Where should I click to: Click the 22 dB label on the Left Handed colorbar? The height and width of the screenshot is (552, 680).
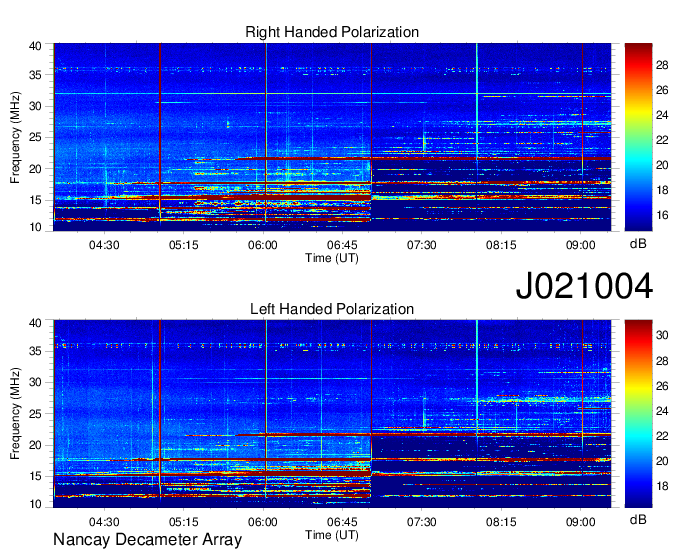tap(662, 436)
